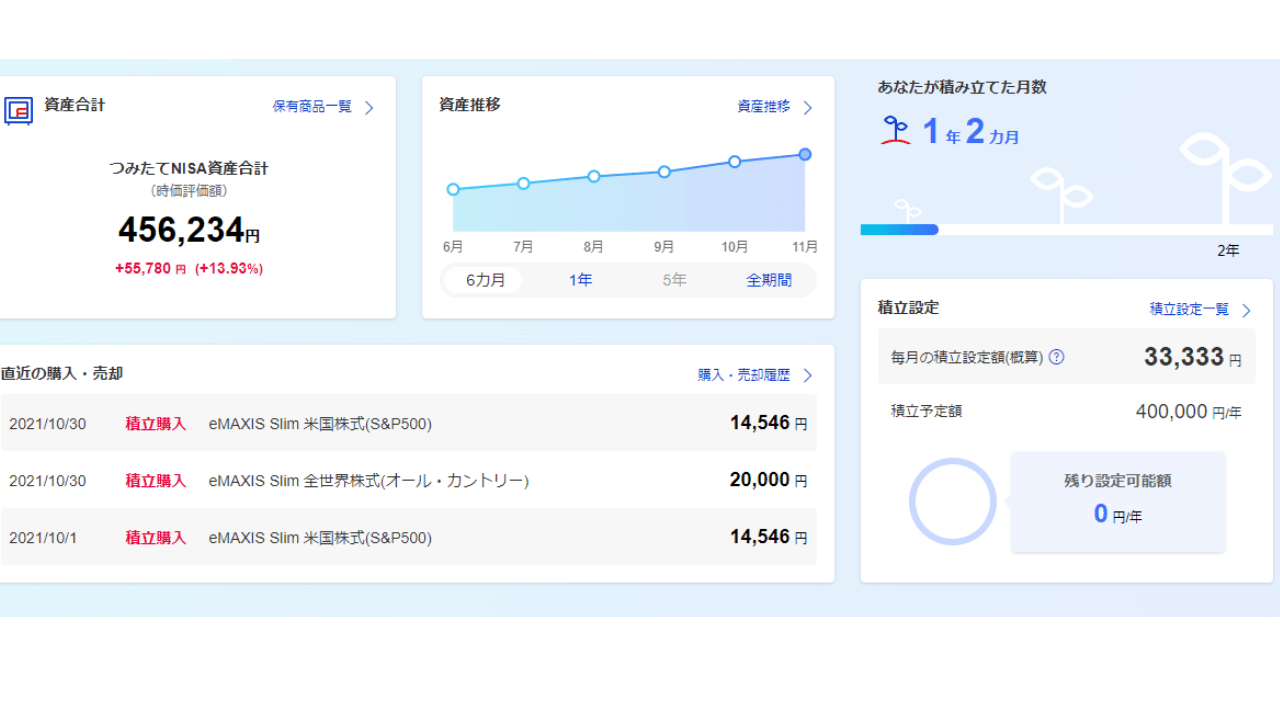Click the 6月 data point on chart

coord(453,189)
